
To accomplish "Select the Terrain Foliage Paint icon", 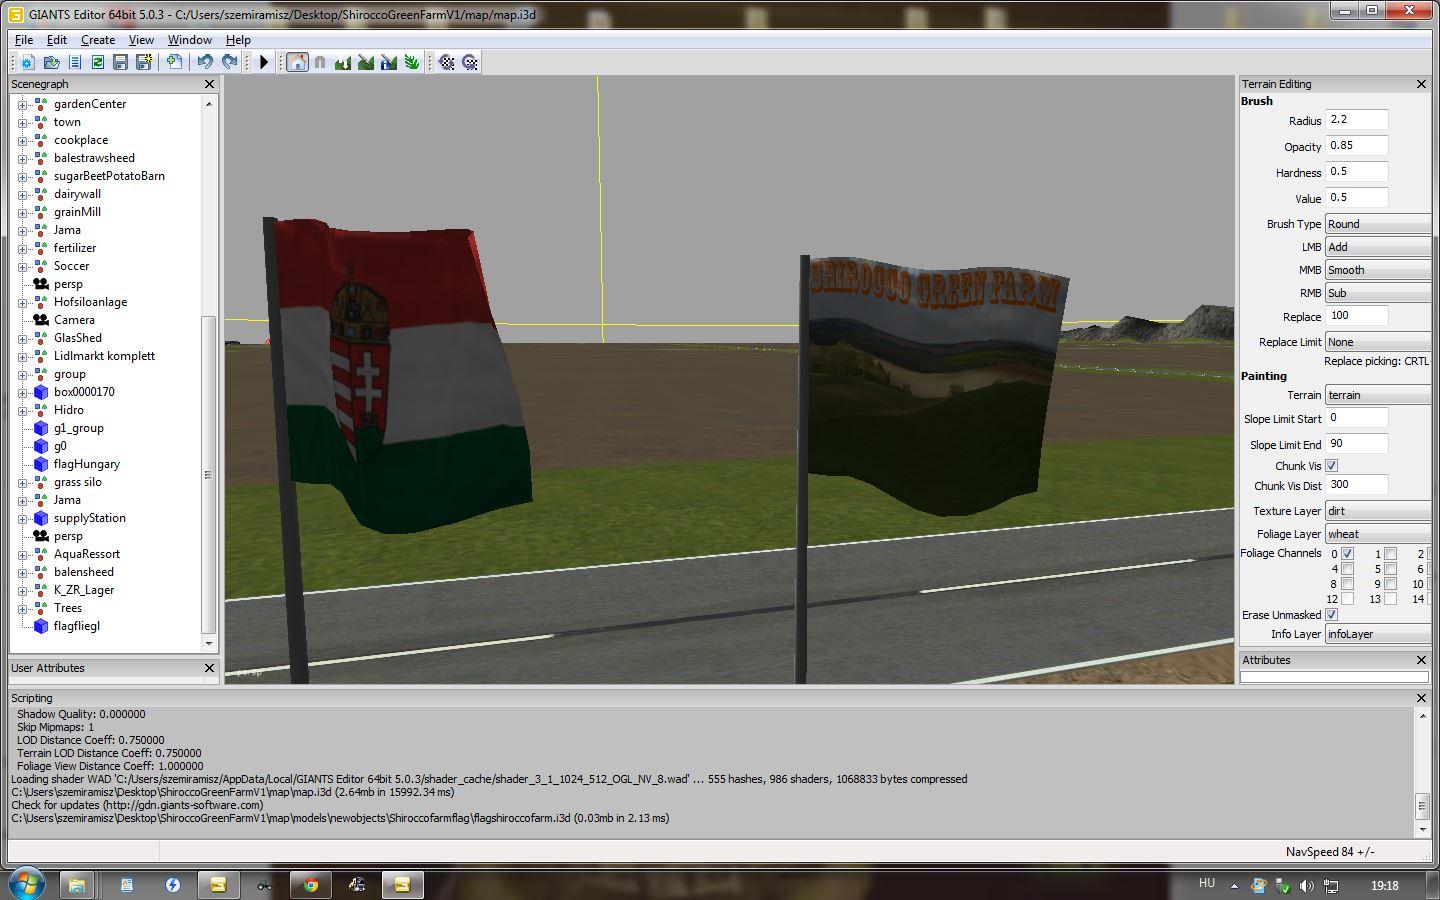I will click(x=412, y=62).
